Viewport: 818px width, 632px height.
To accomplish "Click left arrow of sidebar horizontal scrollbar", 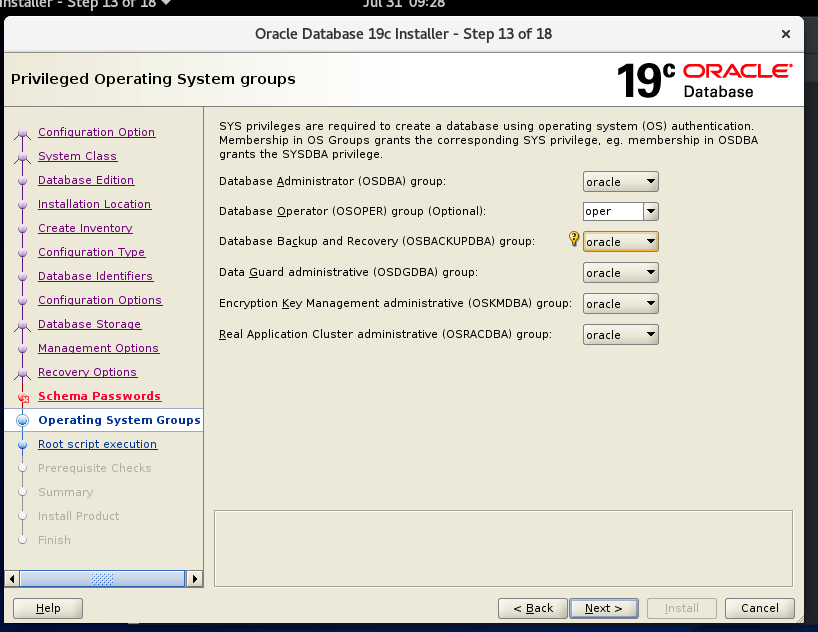I will coord(12,578).
